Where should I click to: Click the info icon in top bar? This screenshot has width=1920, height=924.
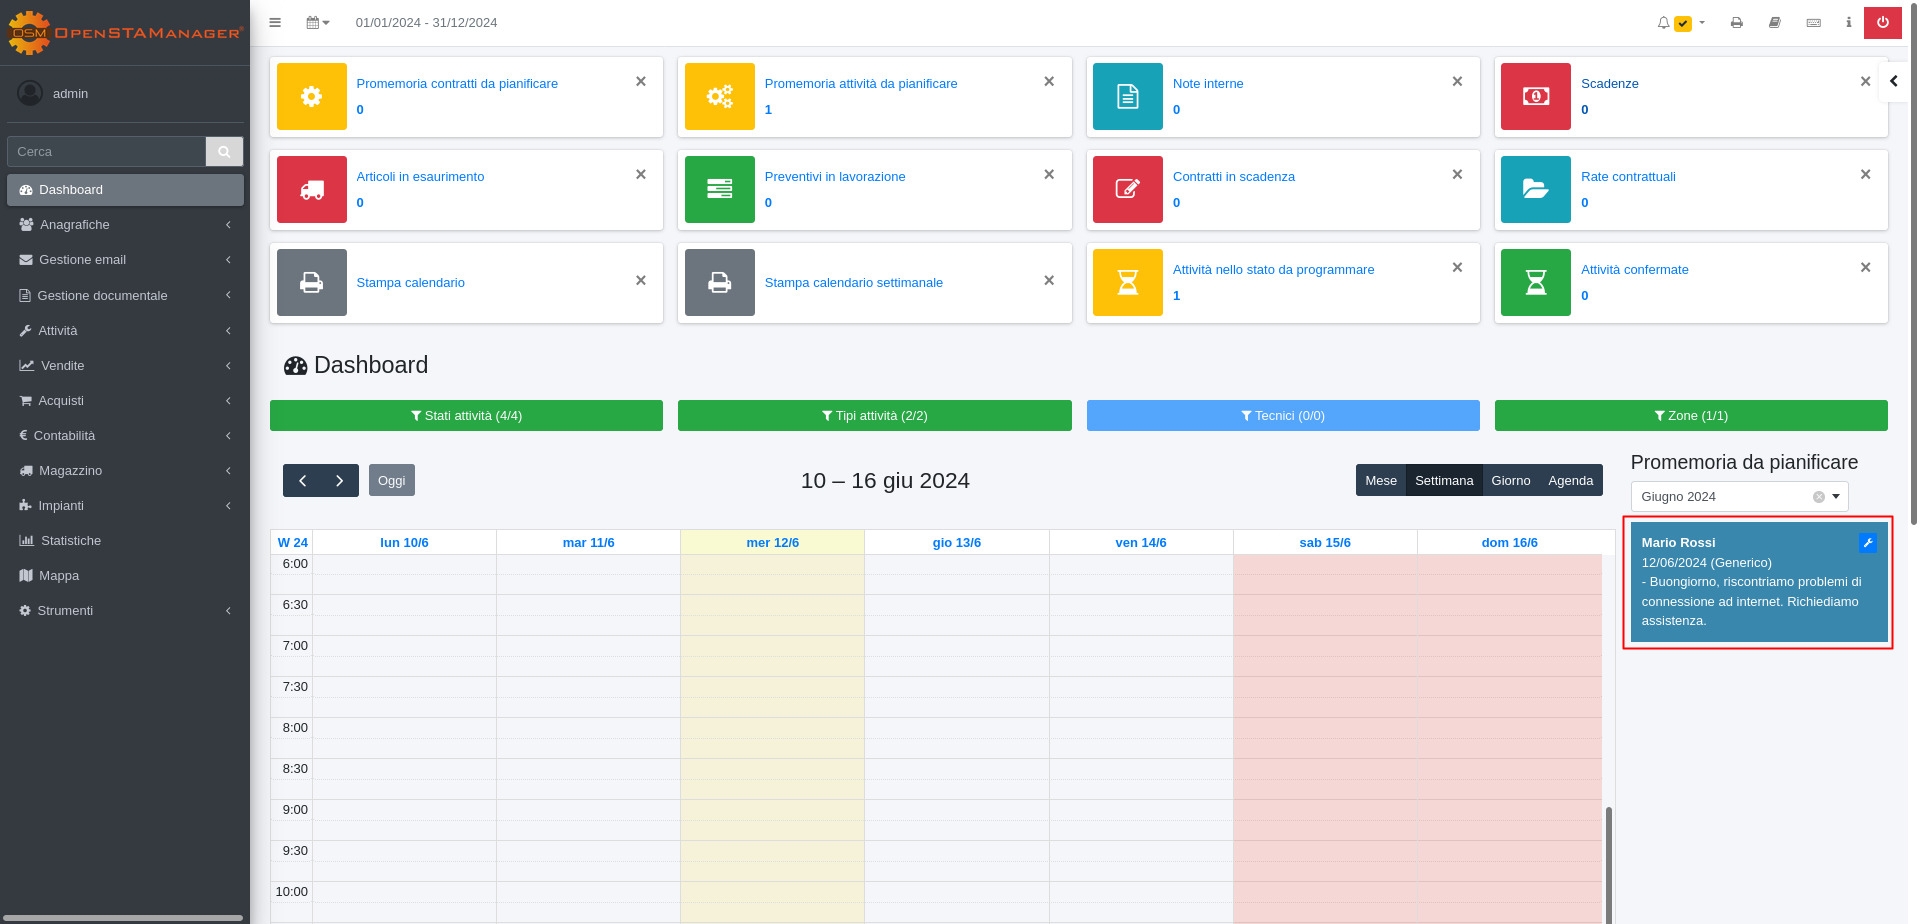(x=1848, y=22)
